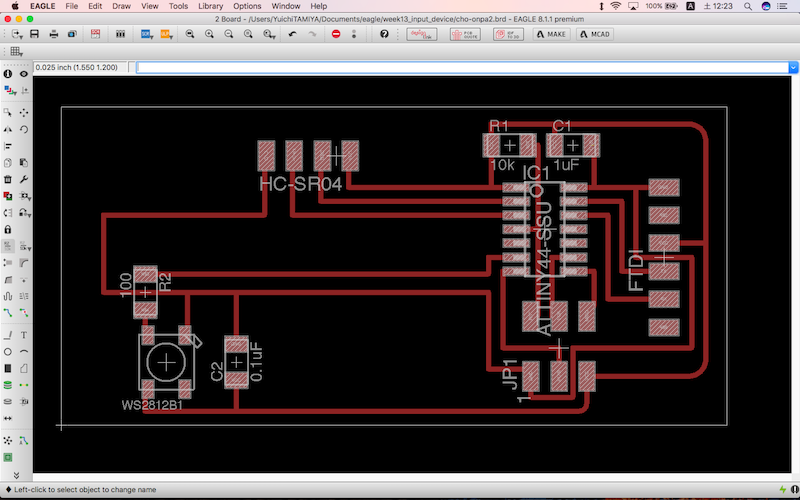Click the MCAD button
This screenshot has height=500, width=800.
595,34
